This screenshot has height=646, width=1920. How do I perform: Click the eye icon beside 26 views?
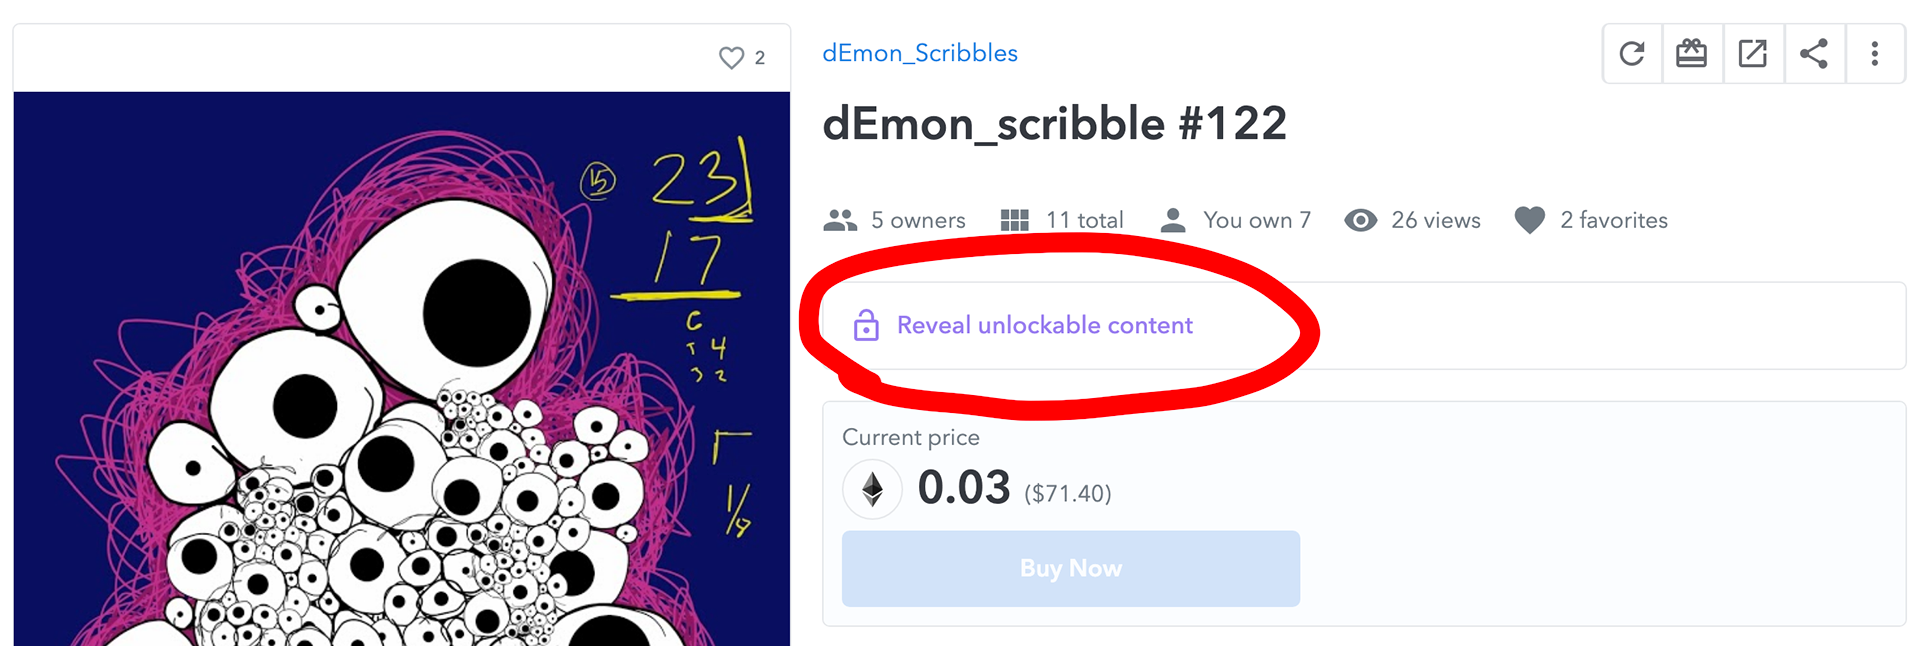pos(1361,220)
